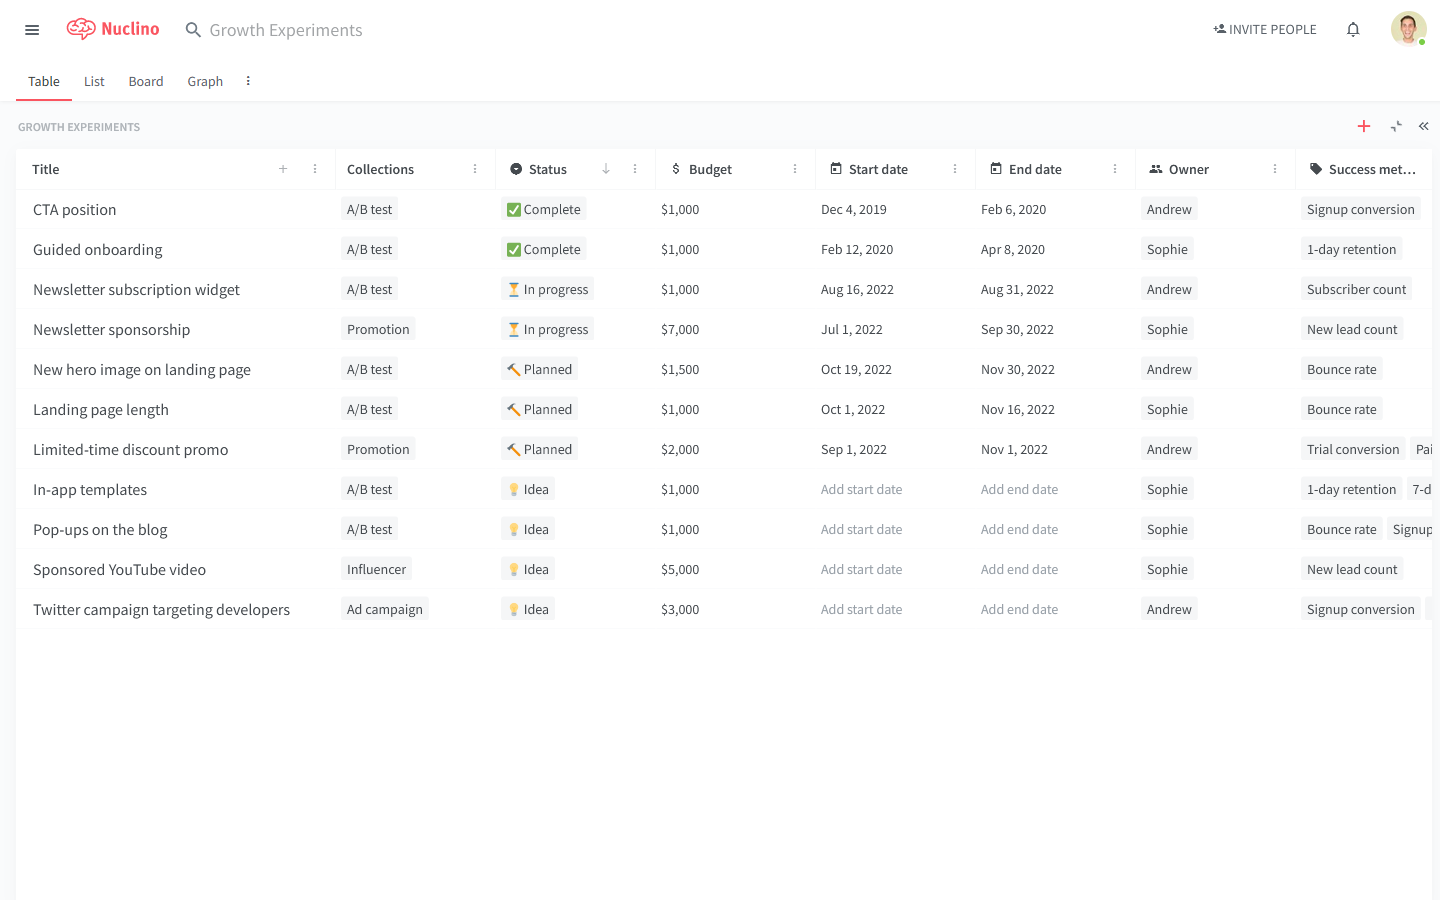Click the collapse arrows icon

(1396, 126)
